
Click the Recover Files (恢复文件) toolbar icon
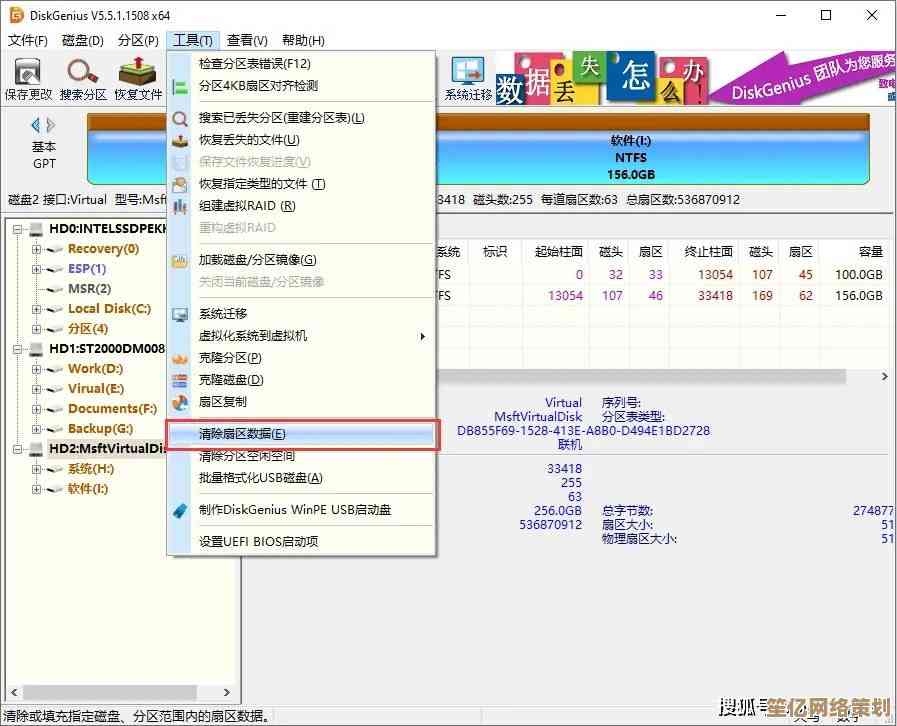pos(138,79)
